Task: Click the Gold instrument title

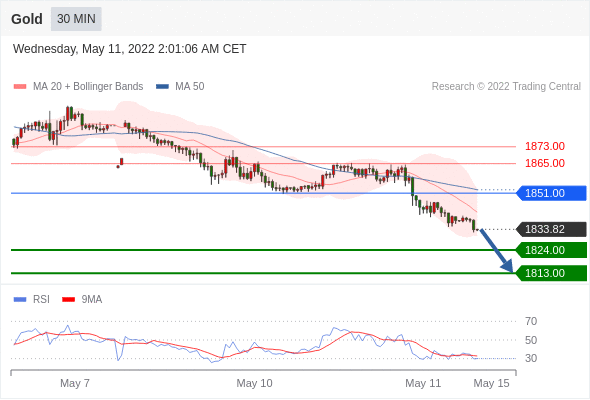Action: click(27, 19)
